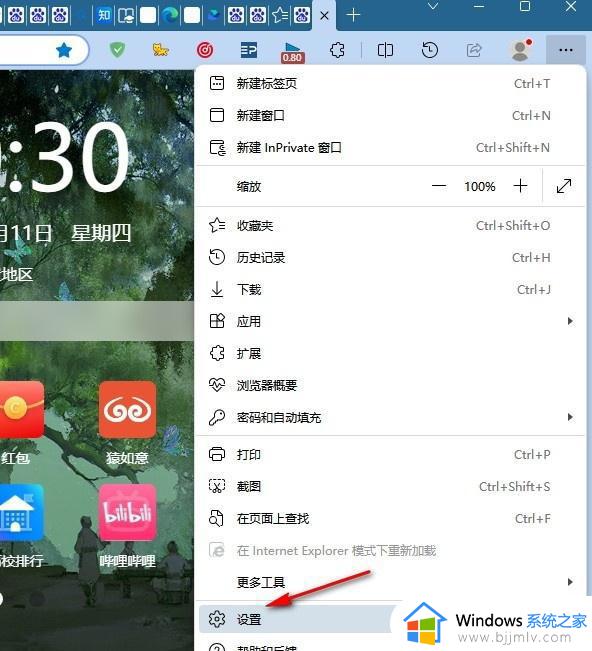Select 截图 menu item
The height and width of the screenshot is (651, 592).
click(x=390, y=487)
